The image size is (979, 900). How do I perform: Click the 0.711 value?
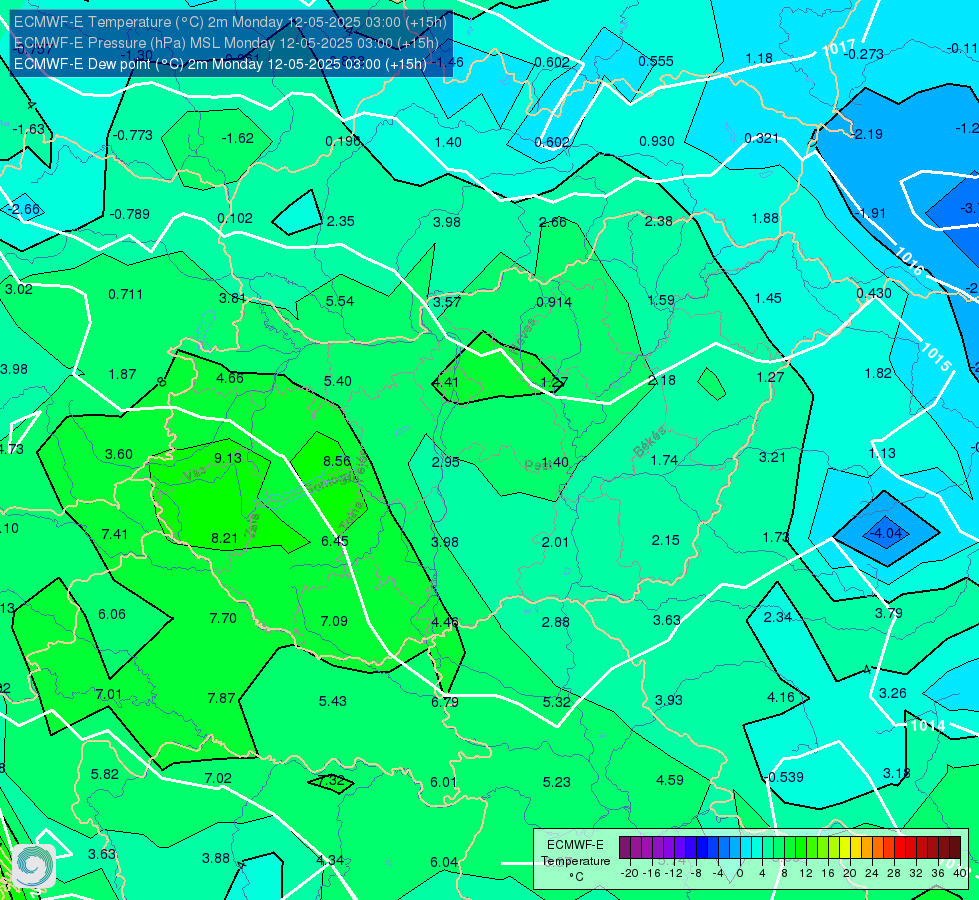click(x=125, y=294)
